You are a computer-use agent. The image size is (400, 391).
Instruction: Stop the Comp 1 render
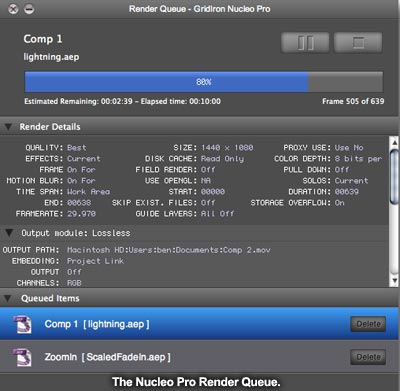click(358, 43)
